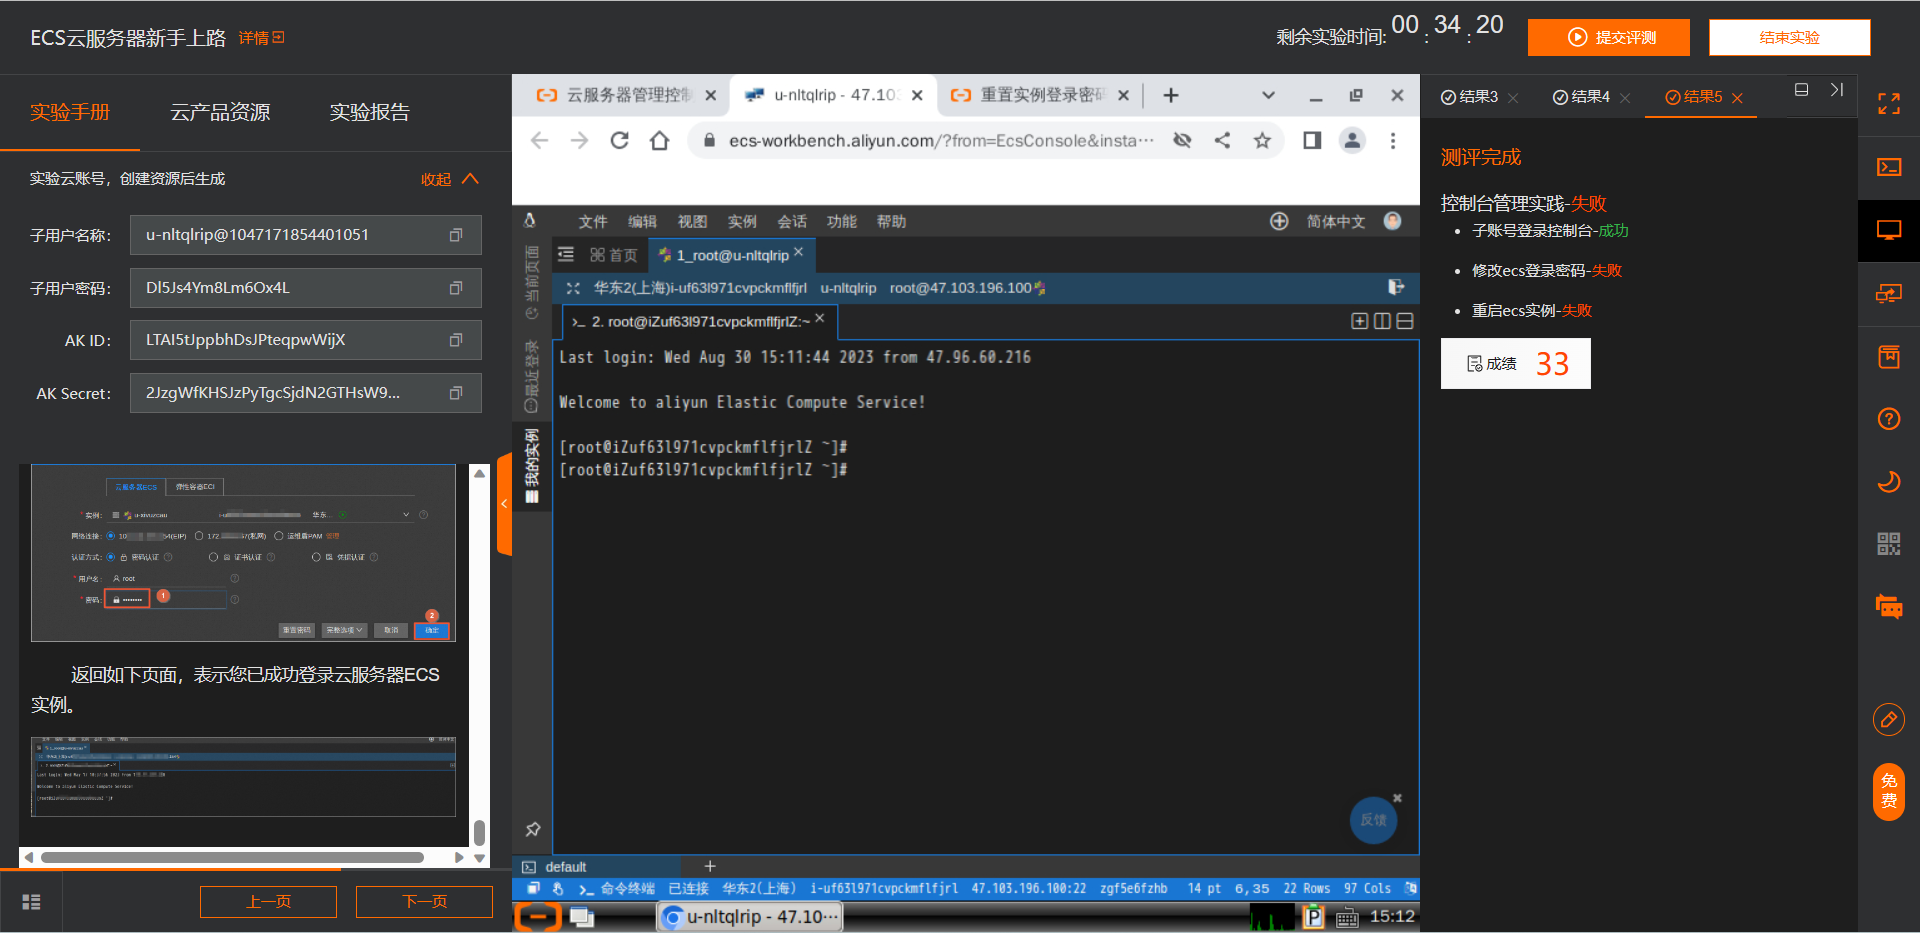
Task: Copy the AK ID value
Action: click(x=455, y=340)
